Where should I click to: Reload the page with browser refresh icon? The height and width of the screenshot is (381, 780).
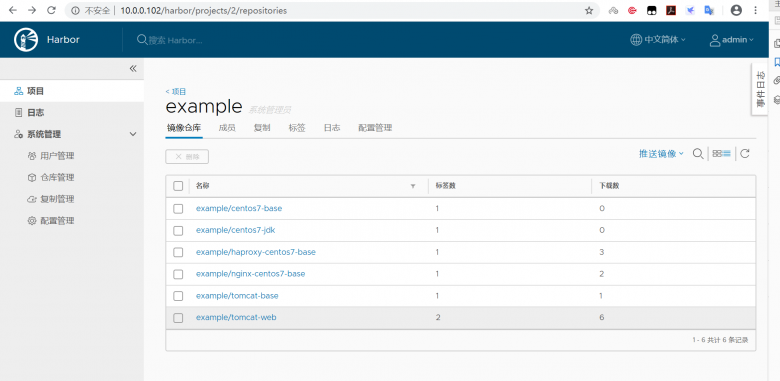click(x=51, y=10)
